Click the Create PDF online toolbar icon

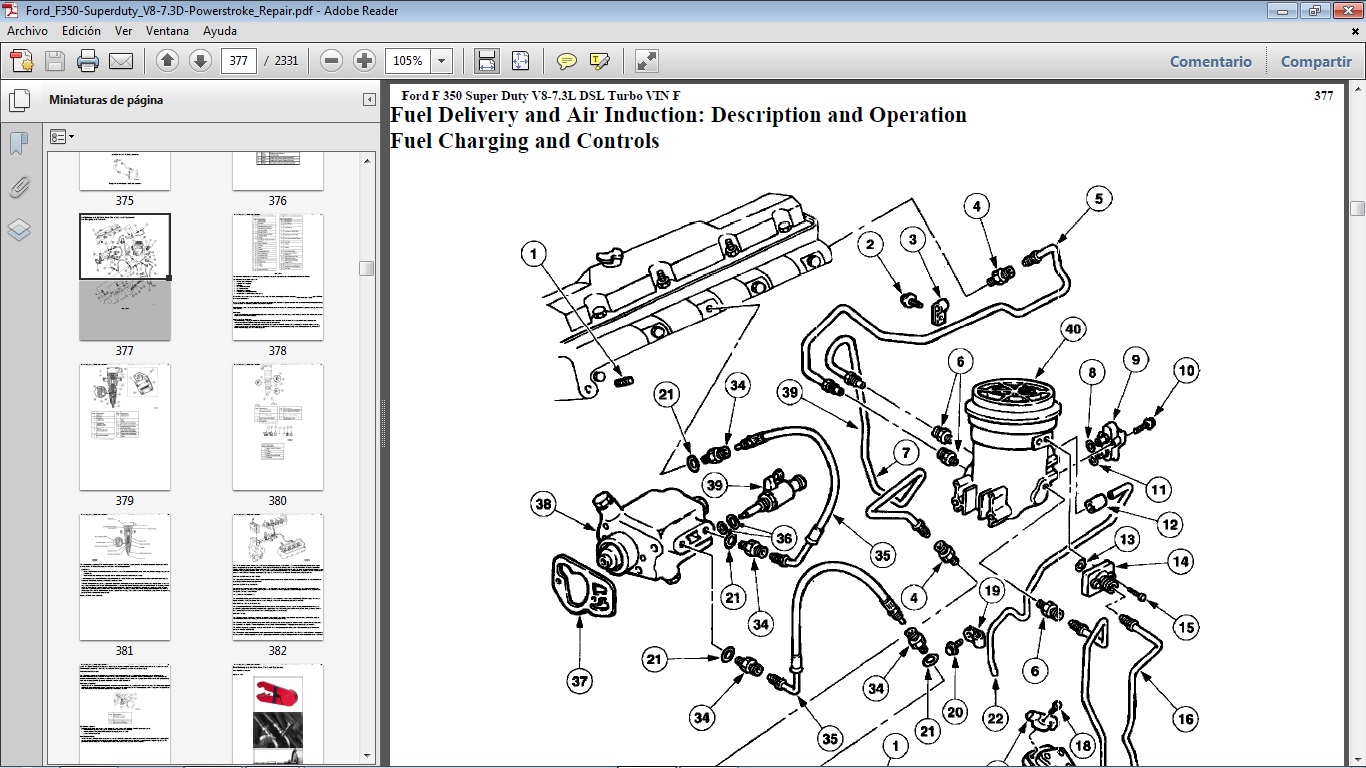tap(22, 61)
